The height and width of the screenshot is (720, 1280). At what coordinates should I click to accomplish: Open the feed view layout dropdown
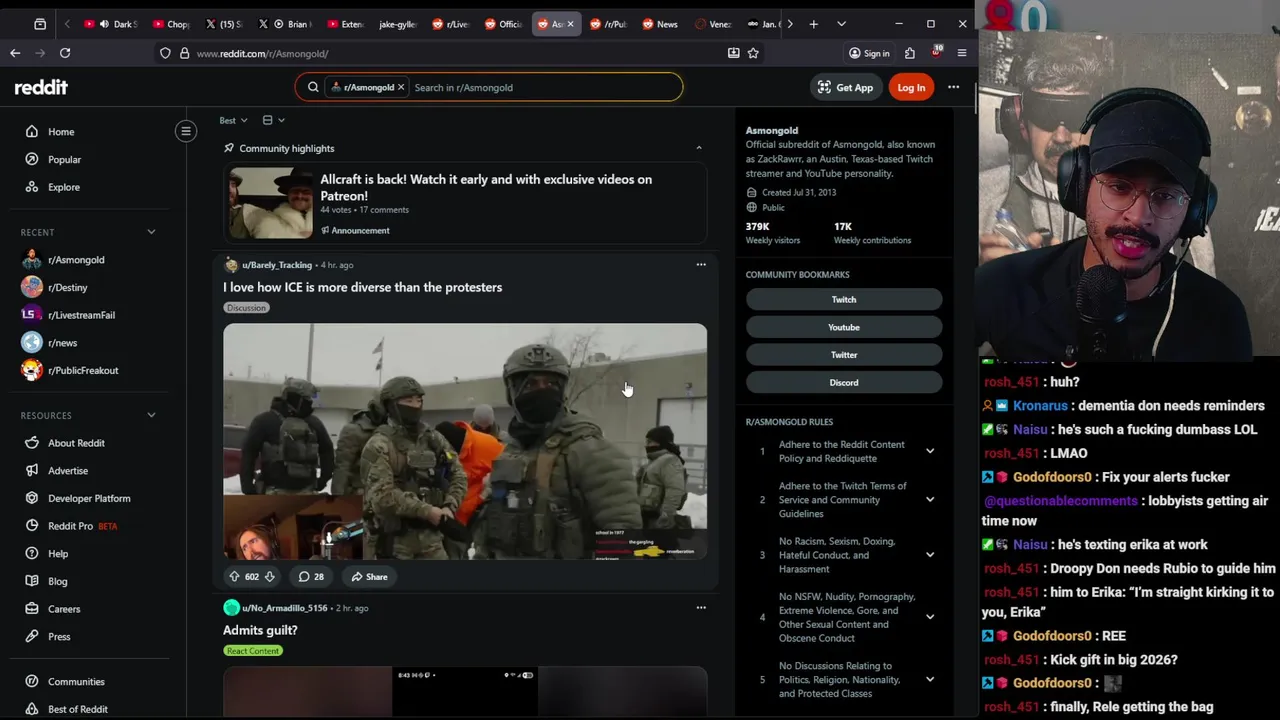coord(273,120)
